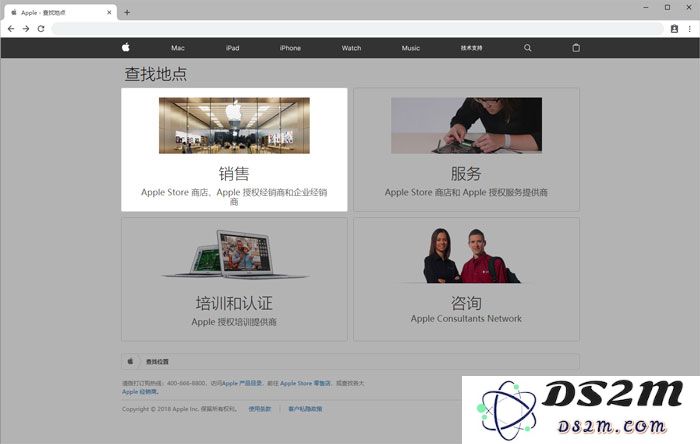
Task: Go back with the browser back arrow
Action: [x=11, y=29]
